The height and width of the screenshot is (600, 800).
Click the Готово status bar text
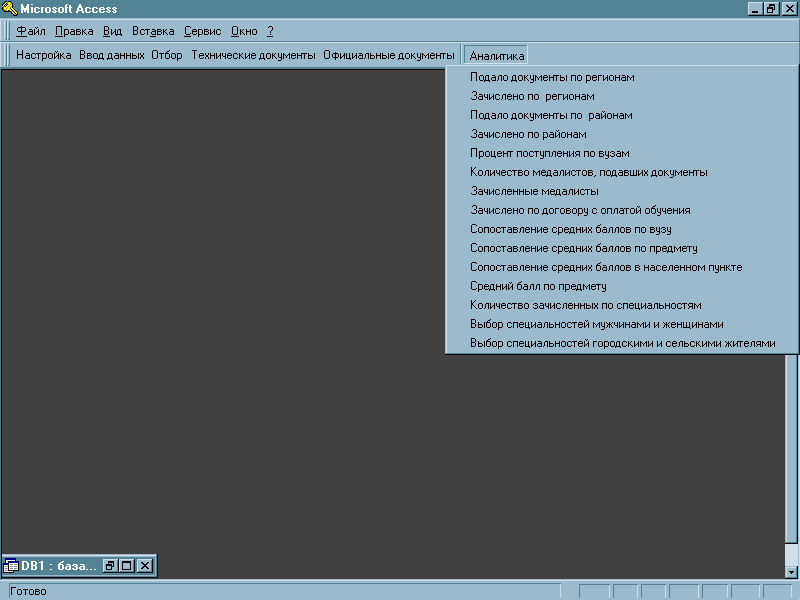pyautogui.click(x=29, y=591)
